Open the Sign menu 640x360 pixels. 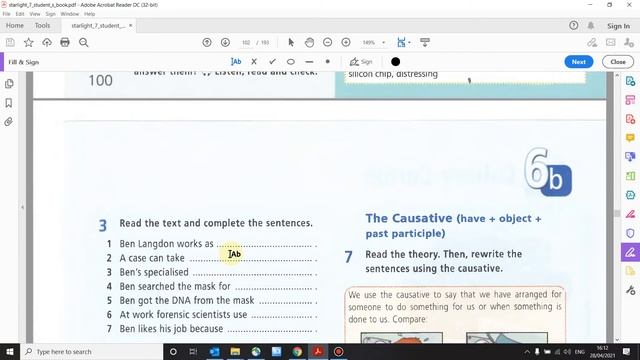click(50, 14)
